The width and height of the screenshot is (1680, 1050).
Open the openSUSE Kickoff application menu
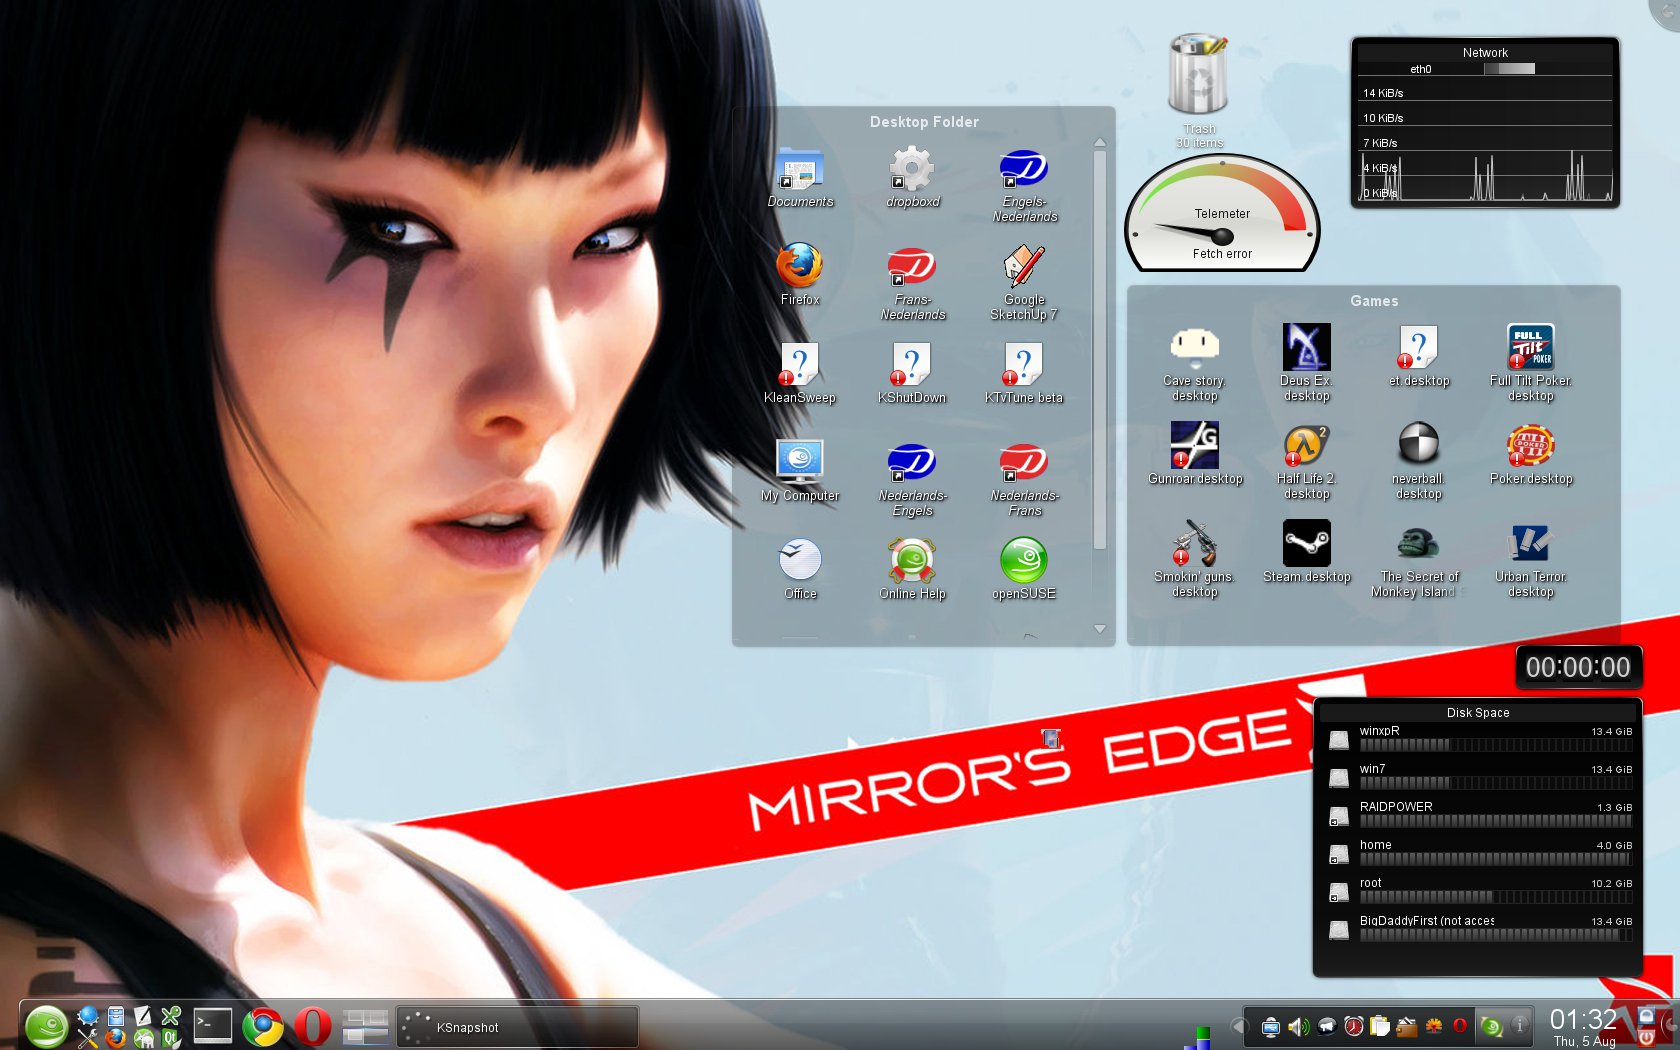[46, 1026]
